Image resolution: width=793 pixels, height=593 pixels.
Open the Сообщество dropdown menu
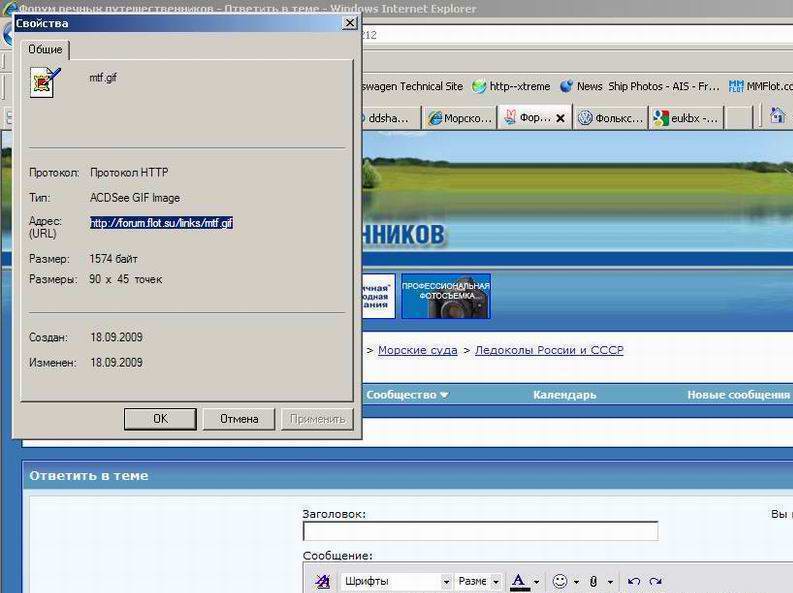tap(407, 395)
